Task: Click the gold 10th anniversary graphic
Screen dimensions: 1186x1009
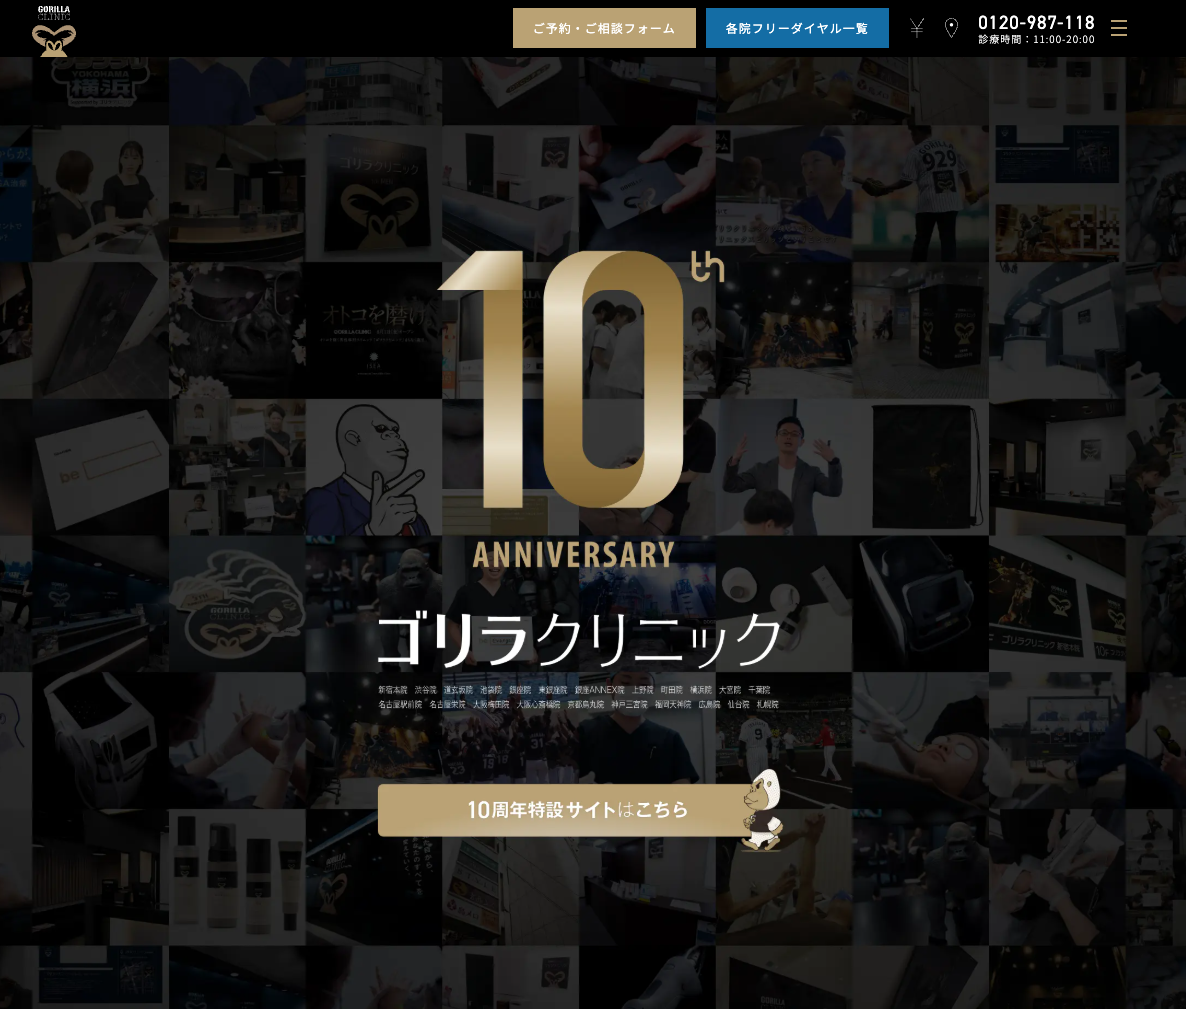Action: coord(581,380)
